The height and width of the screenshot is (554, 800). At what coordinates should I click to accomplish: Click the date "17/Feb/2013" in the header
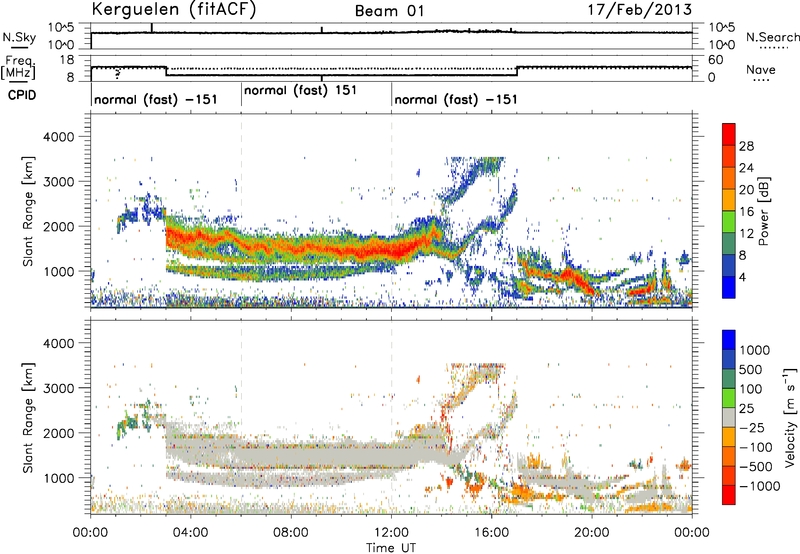(x=640, y=9)
